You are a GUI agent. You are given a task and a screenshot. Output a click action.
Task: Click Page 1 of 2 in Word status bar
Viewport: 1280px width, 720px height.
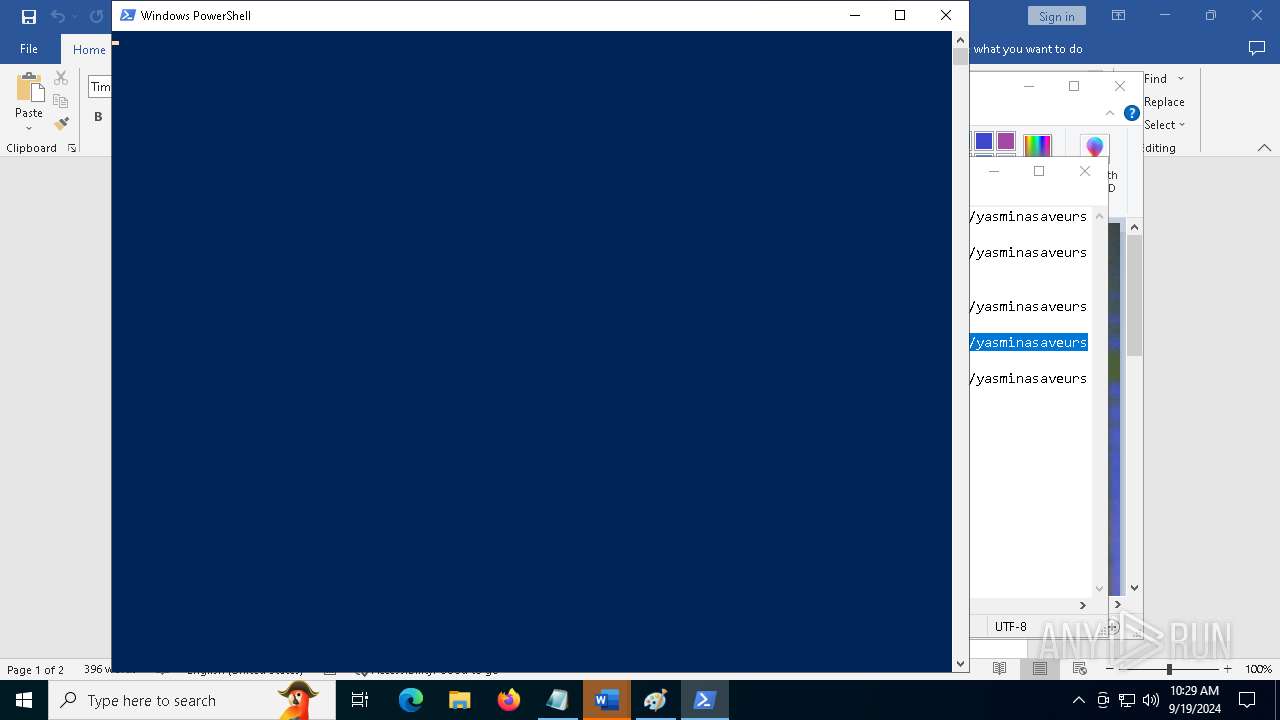pyautogui.click(x=36, y=670)
